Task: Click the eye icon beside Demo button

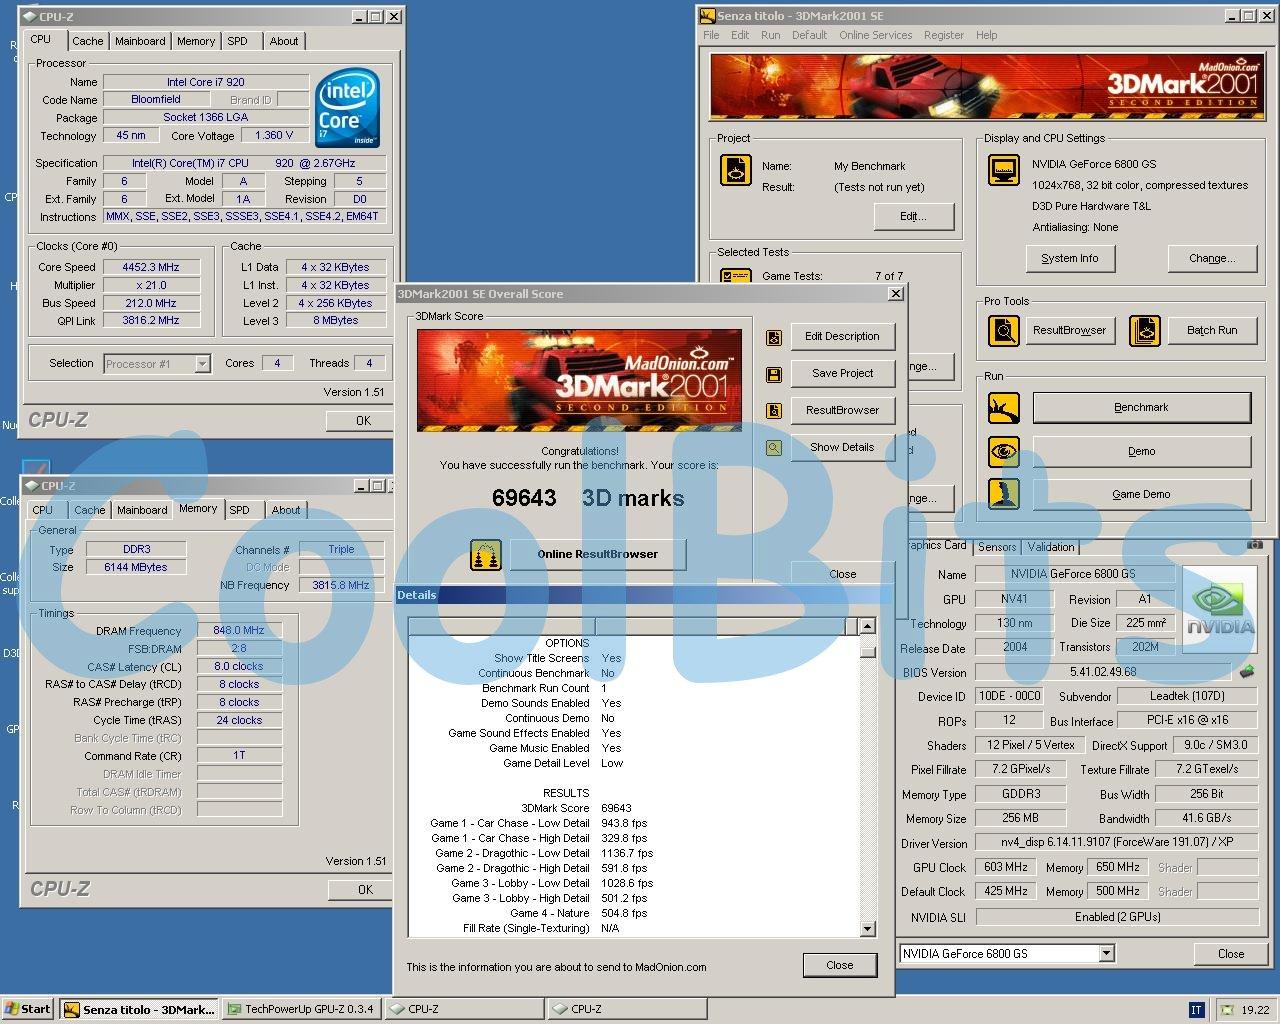Action: [x=1003, y=451]
